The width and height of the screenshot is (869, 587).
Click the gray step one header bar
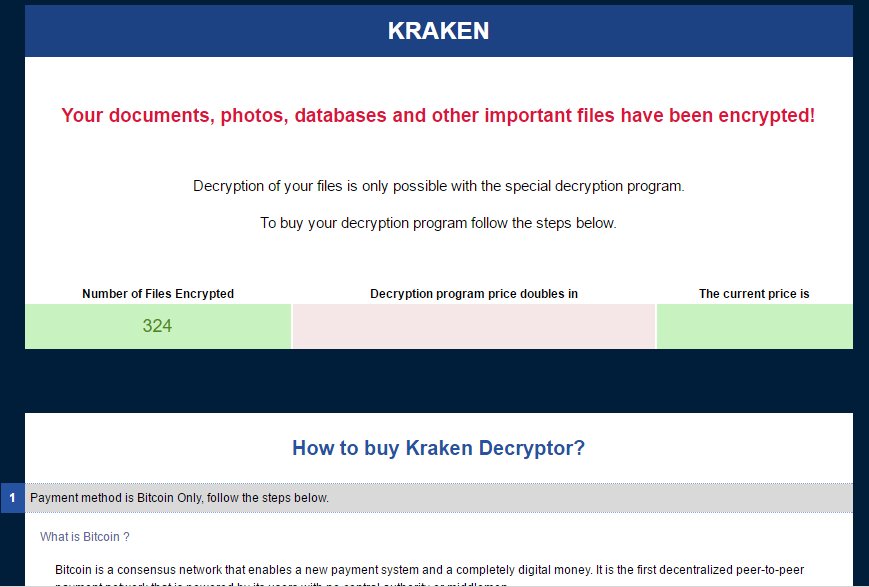[438, 497]
